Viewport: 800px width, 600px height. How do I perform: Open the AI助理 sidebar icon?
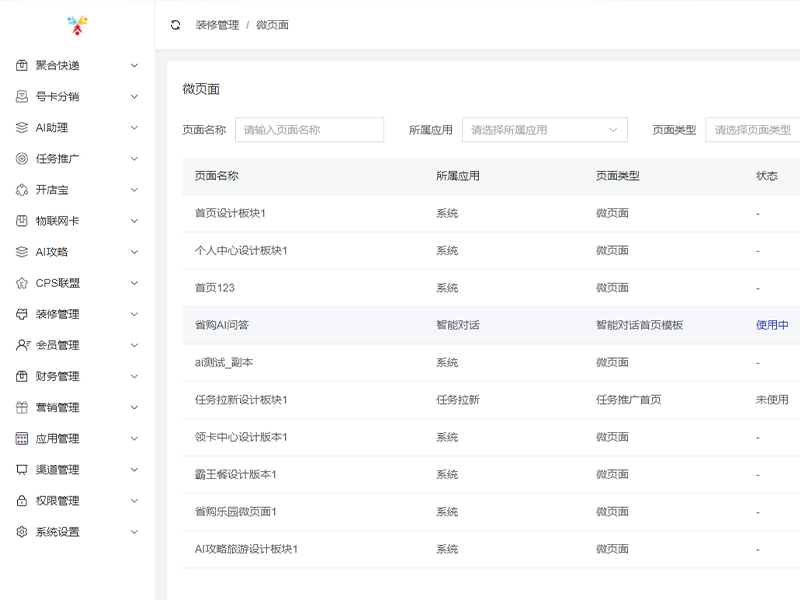tap(22, 127)
